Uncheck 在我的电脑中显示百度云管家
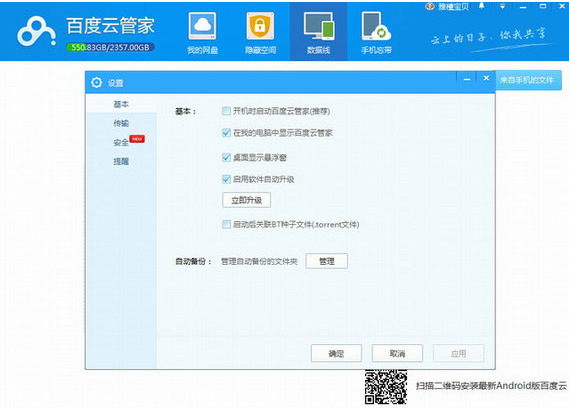569x408 pixels. 226,133
